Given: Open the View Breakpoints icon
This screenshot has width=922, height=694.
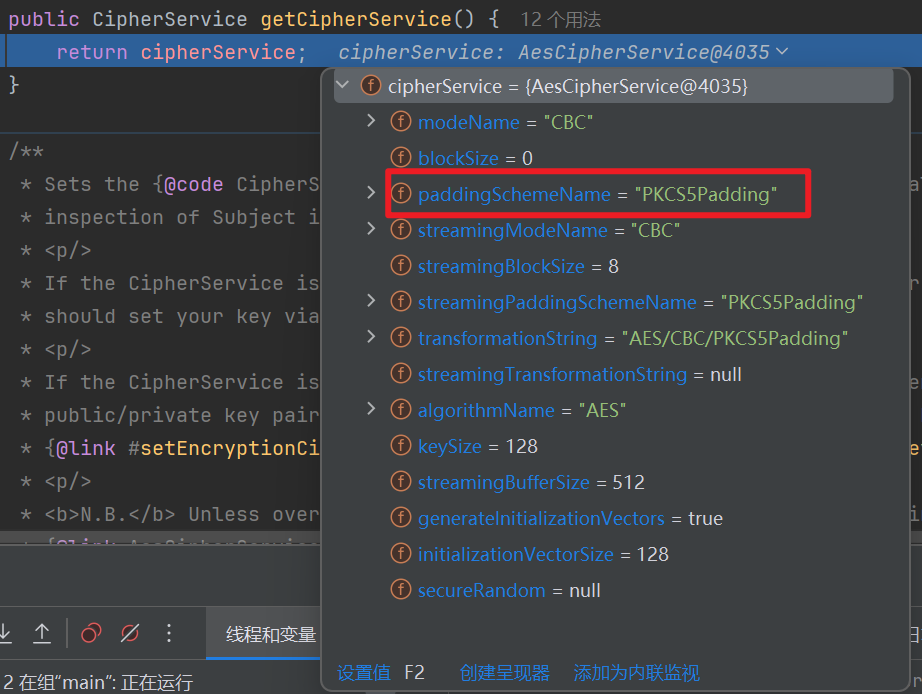Looking at the screenshot, I should pos(91,633).
